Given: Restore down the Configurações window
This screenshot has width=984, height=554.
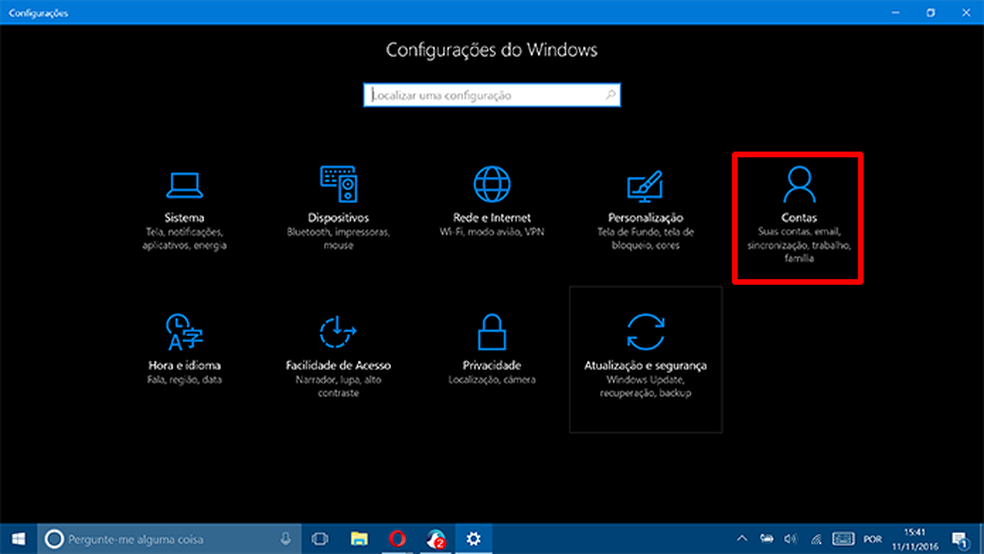Looking at the screenshot, I should click(931, 13).
